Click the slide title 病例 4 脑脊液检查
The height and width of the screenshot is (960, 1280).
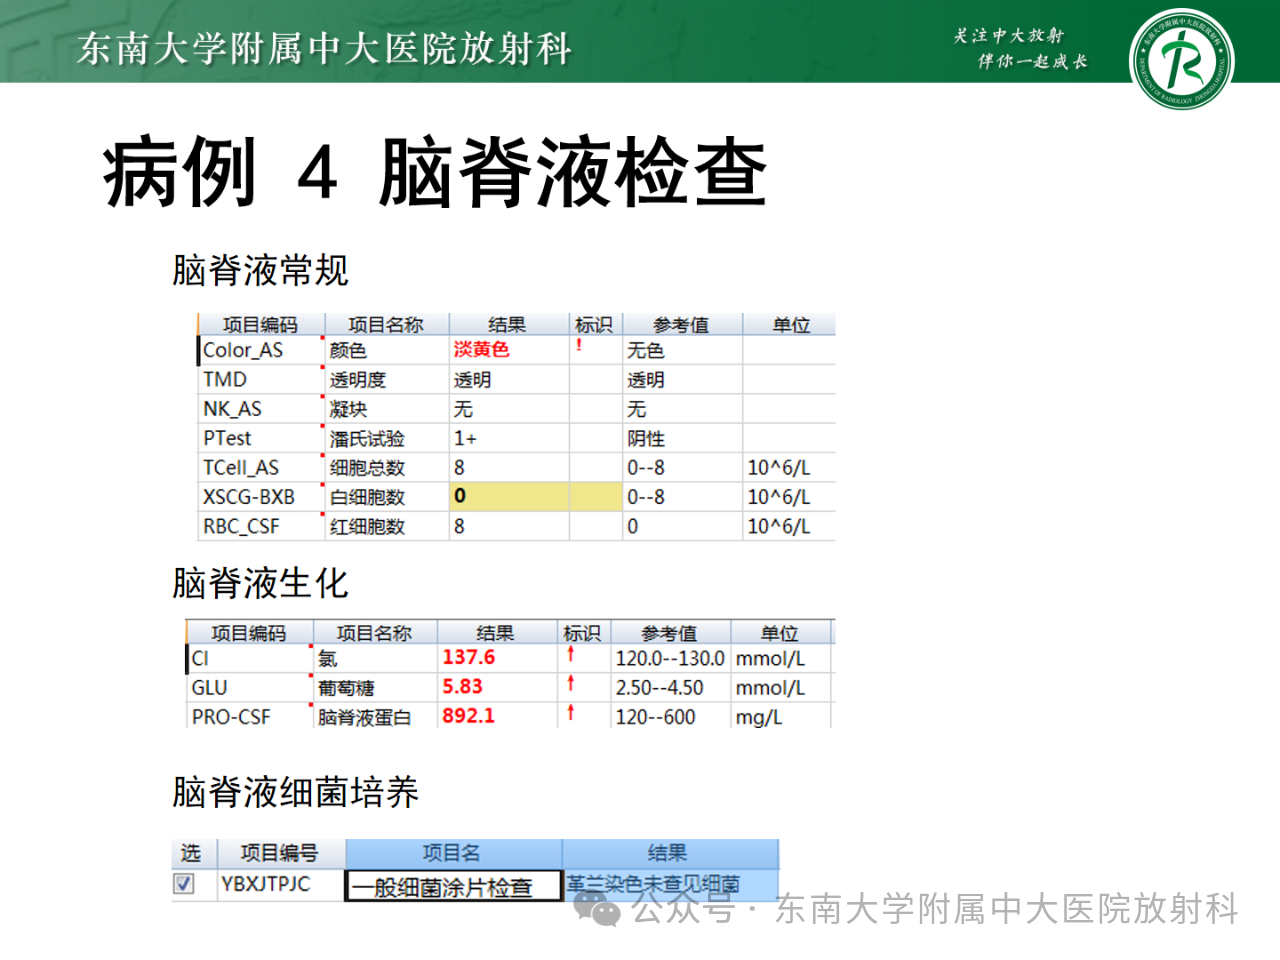pyautogui.click(x=435, y=172)
